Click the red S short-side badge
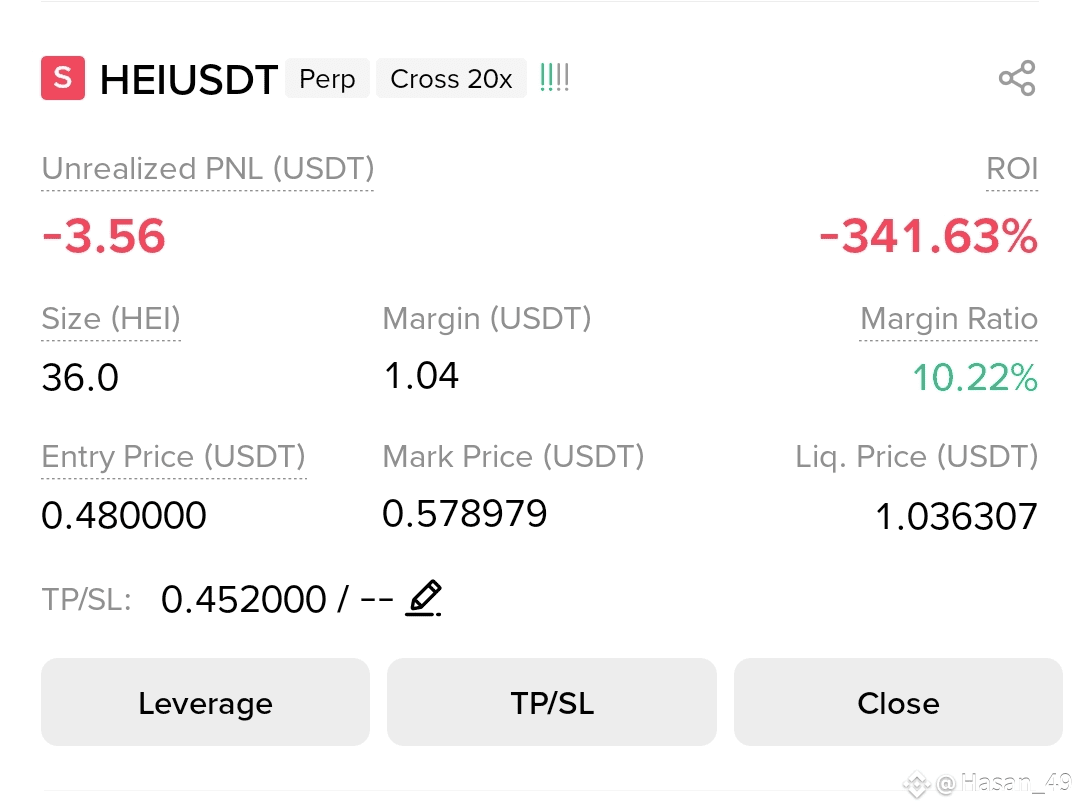1080x810 pixels. [63, 78]
